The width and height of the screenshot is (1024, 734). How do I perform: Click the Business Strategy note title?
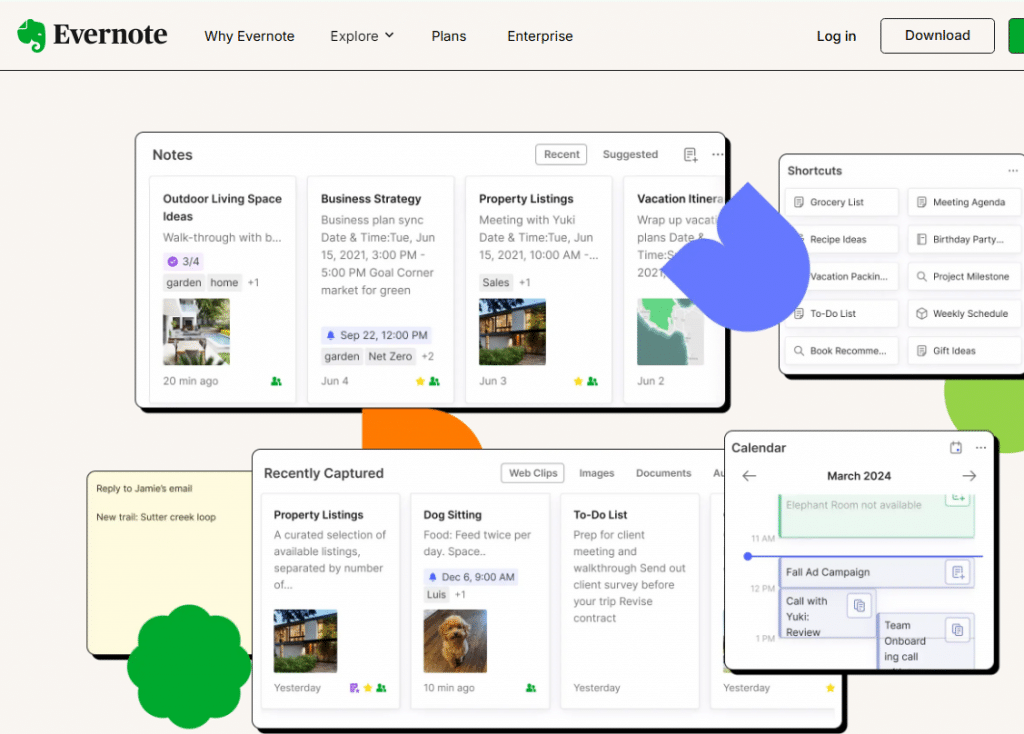371,199
